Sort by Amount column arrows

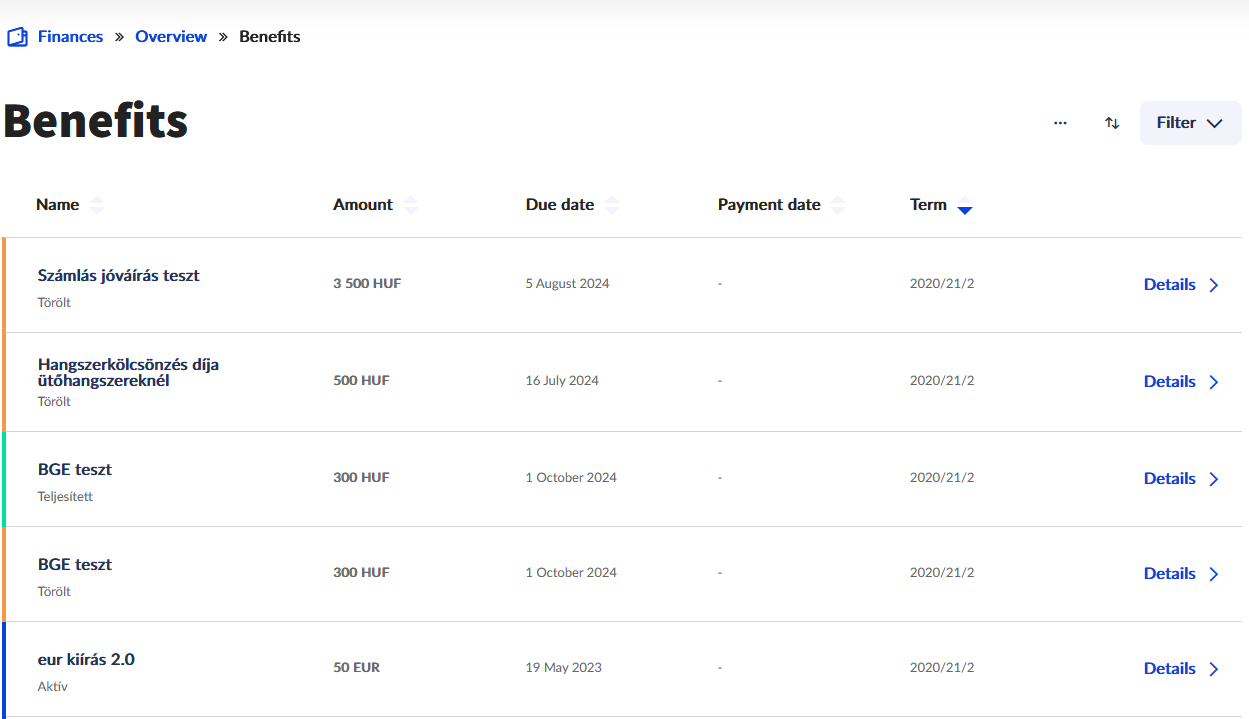pyautogui.click(x=411, y=205)
